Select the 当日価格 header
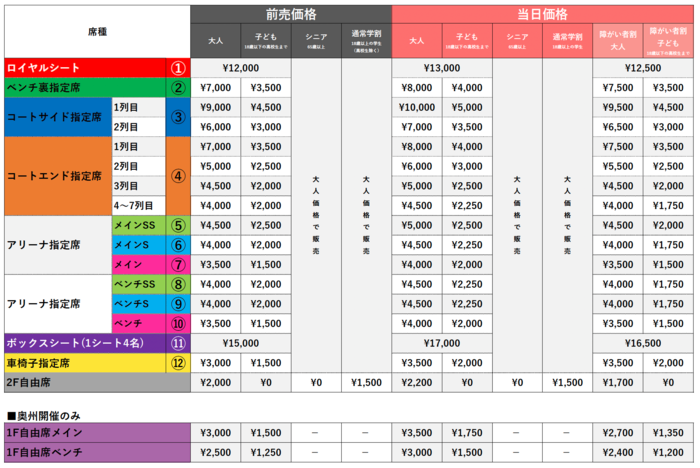The width and height of the screenshot is (700, 468). point(541,14)
